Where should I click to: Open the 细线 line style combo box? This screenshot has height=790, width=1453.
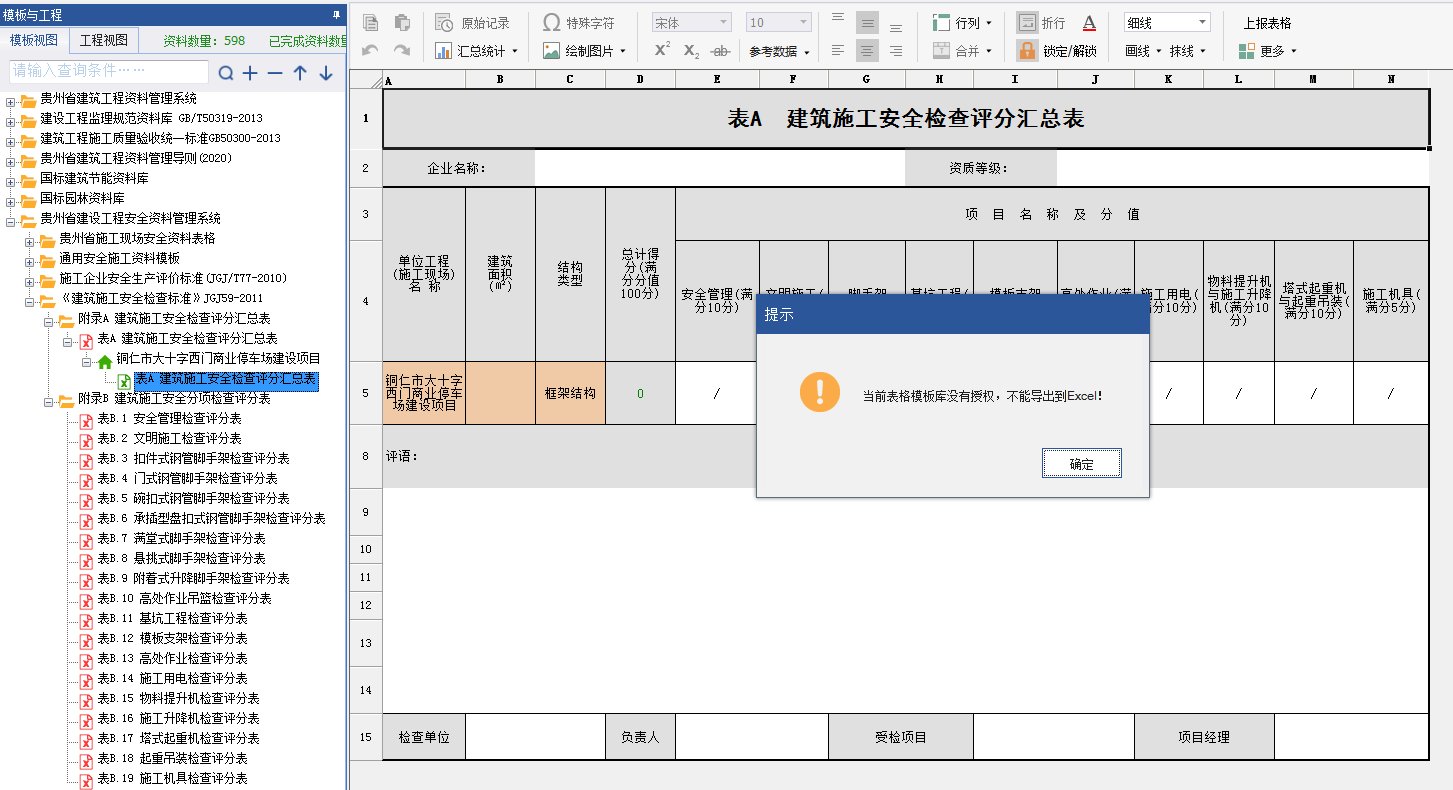coord(1167,22)
